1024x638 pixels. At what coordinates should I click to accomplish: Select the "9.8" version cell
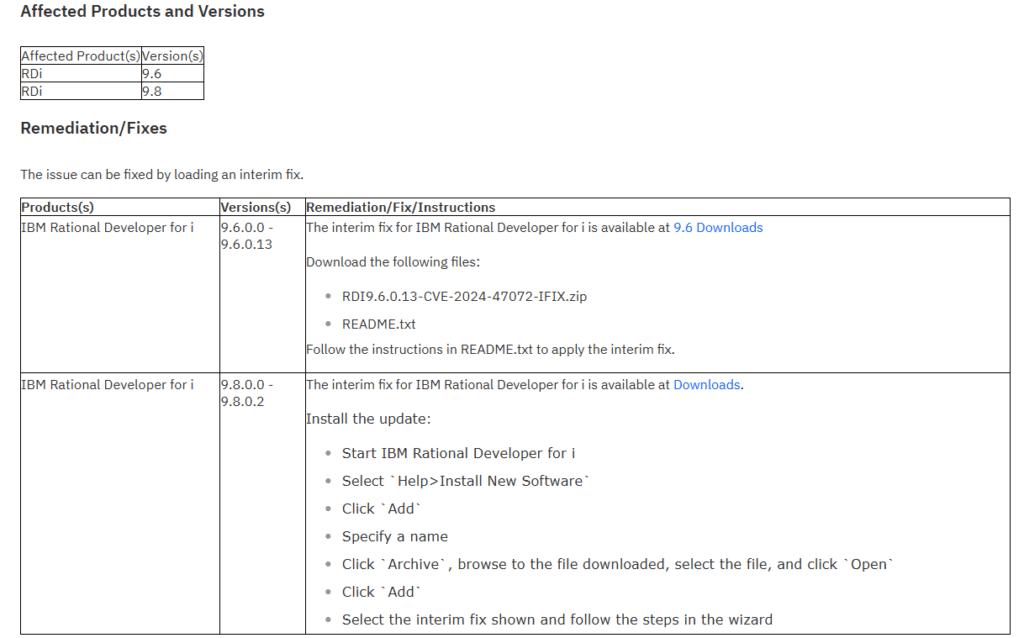tap(172, 91)
